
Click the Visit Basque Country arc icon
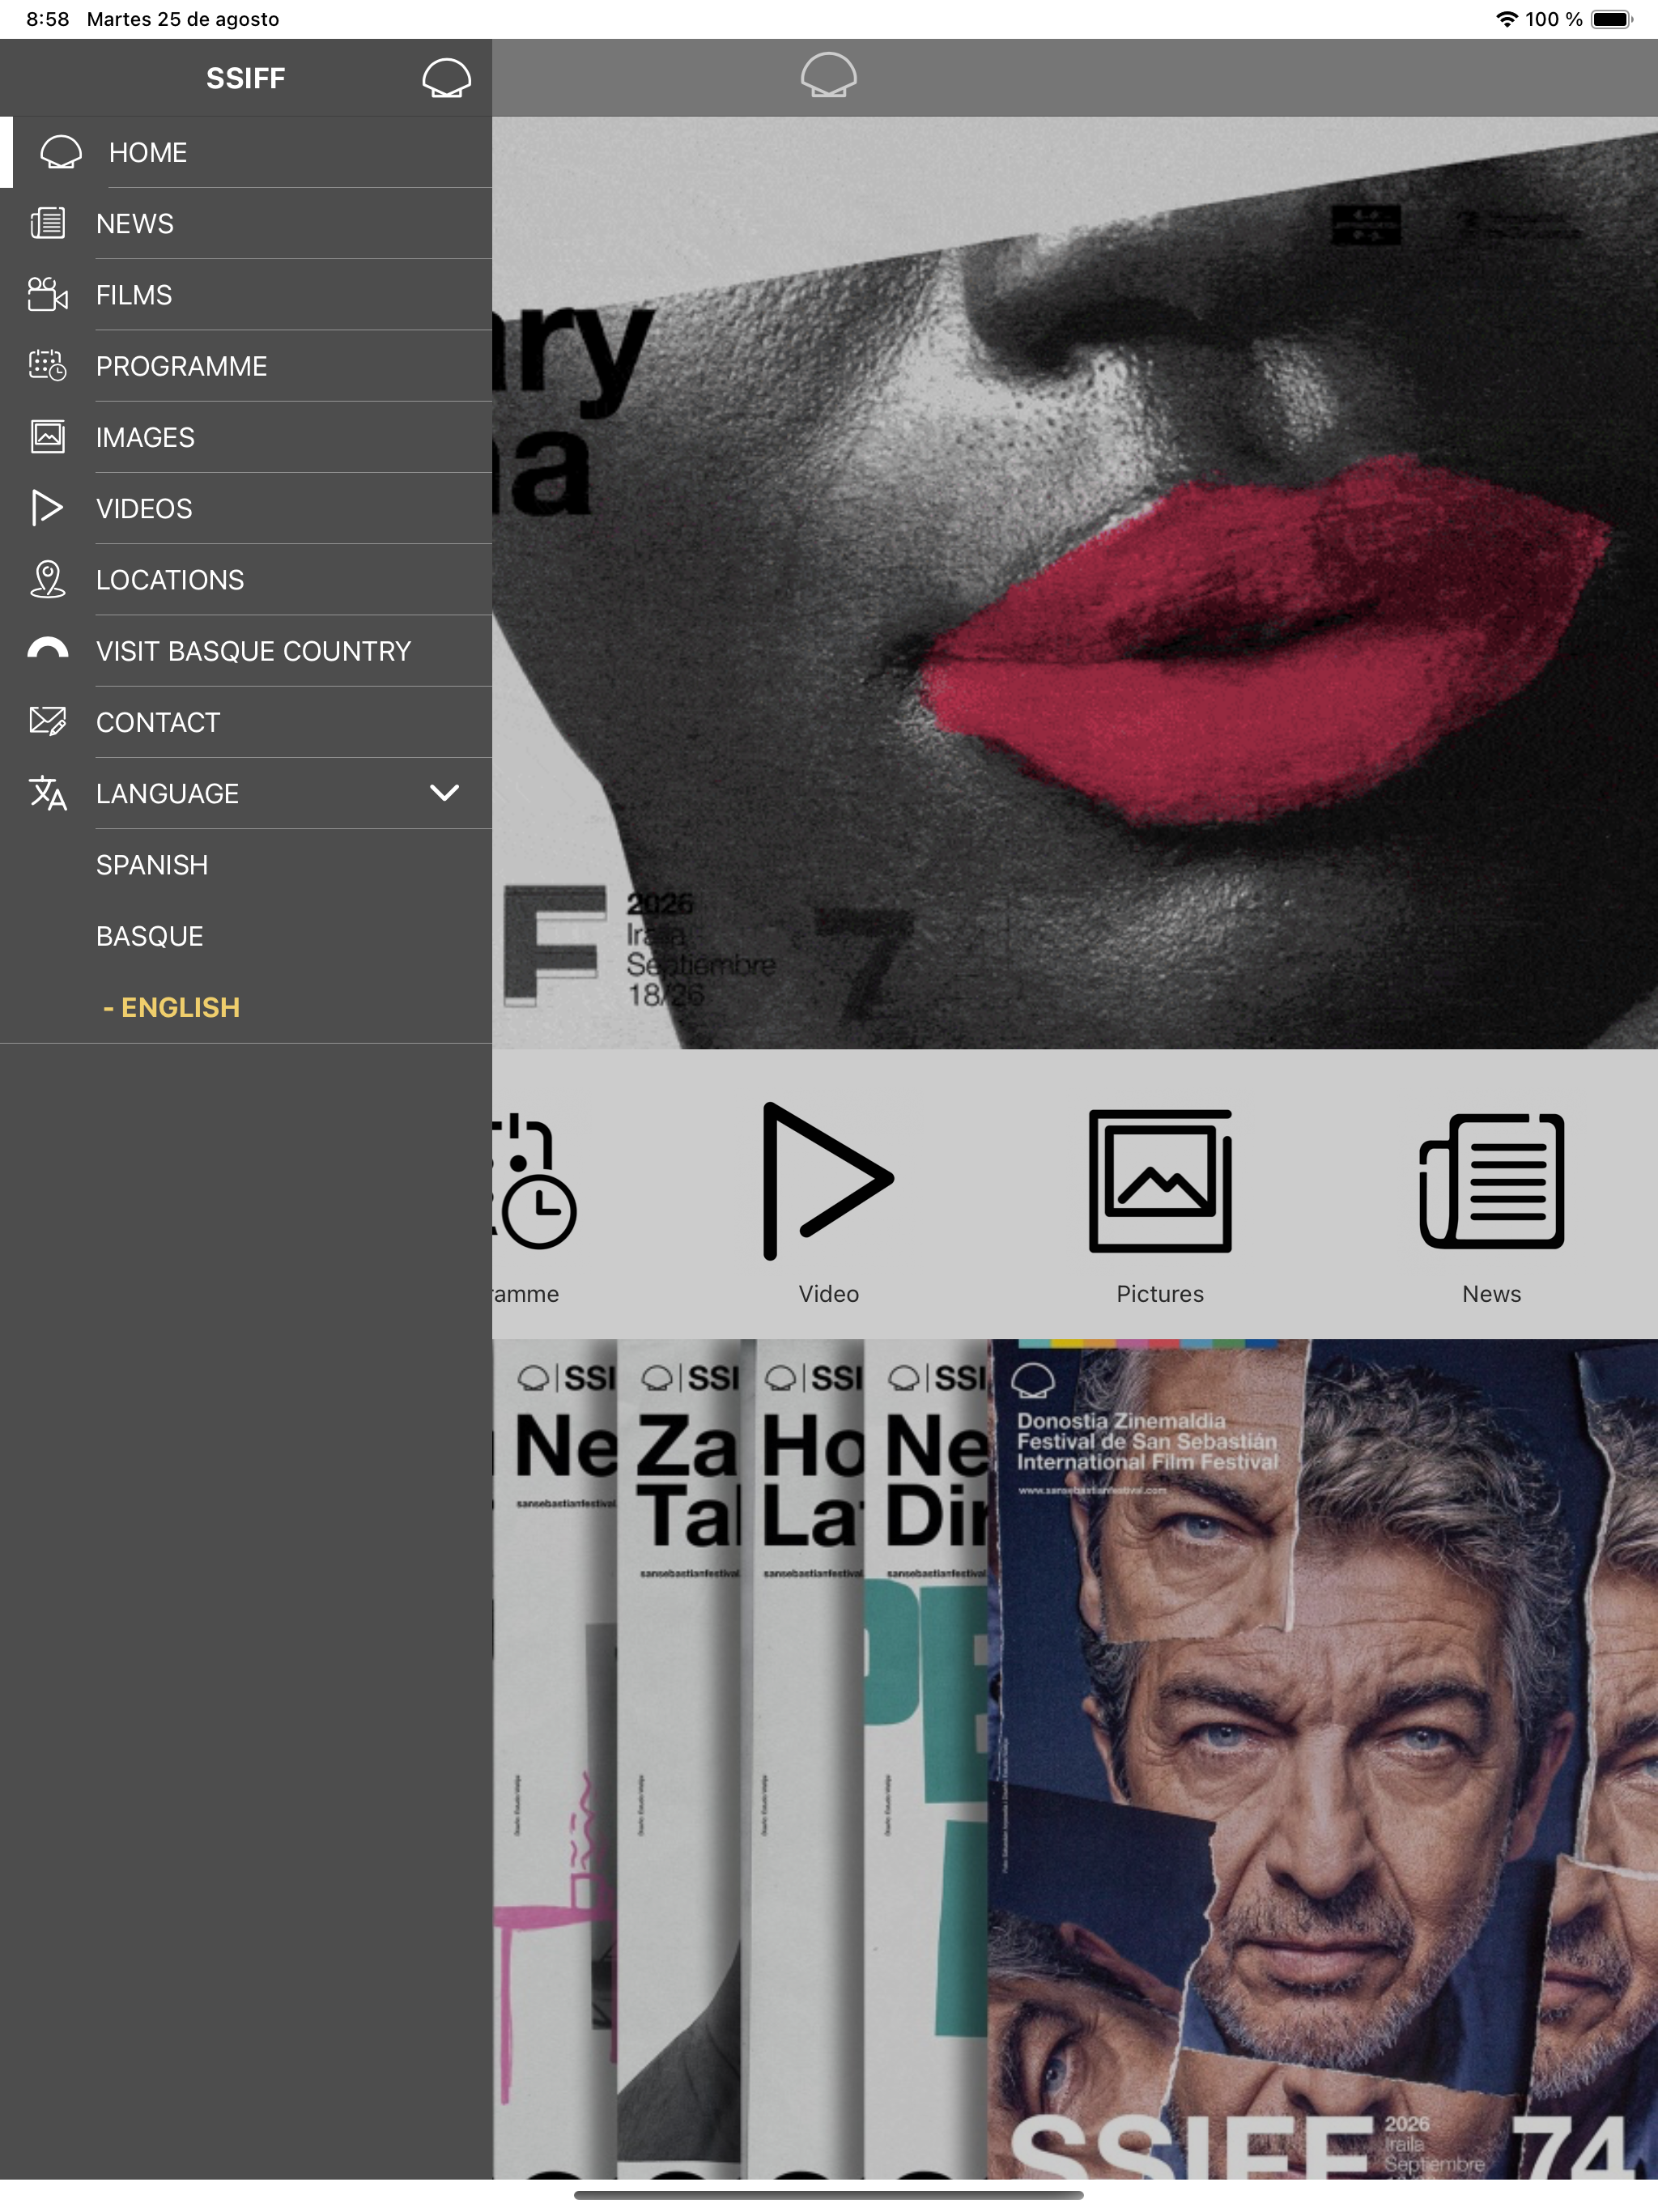pyautogui.click(x=48, y=648)
